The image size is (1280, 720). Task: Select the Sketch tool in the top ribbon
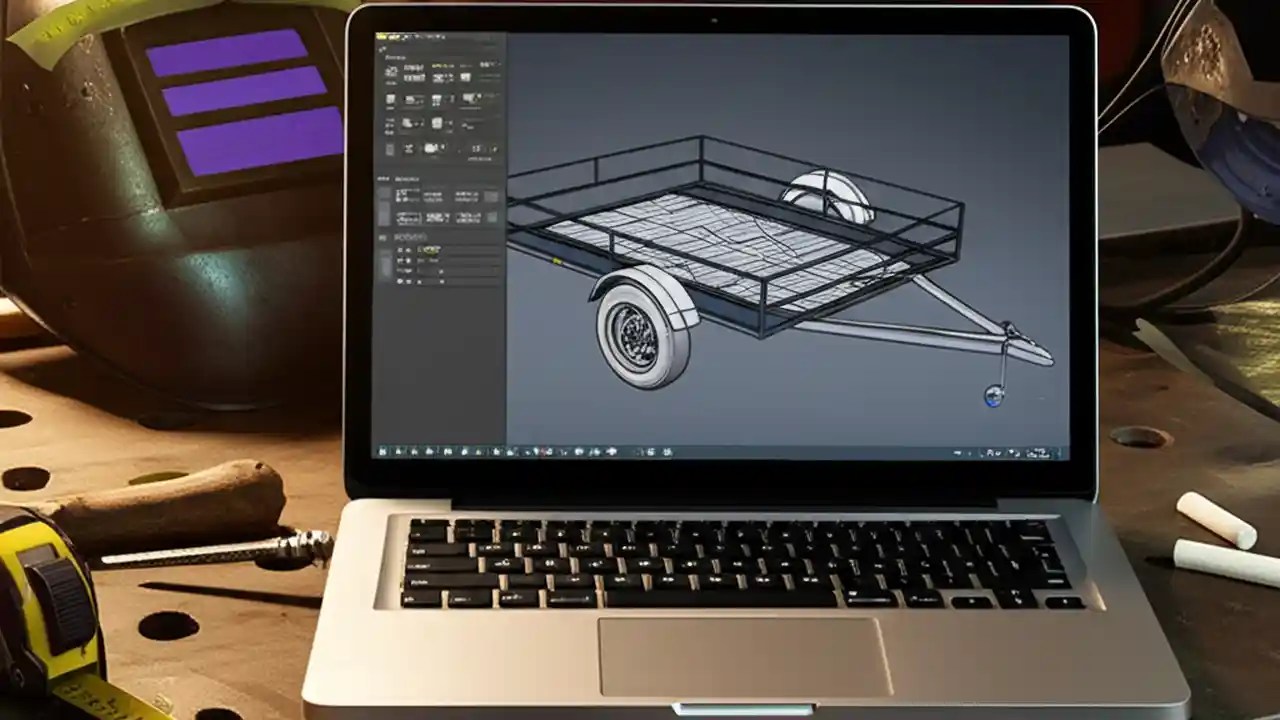pyautogui.click(x=392, y=72)
